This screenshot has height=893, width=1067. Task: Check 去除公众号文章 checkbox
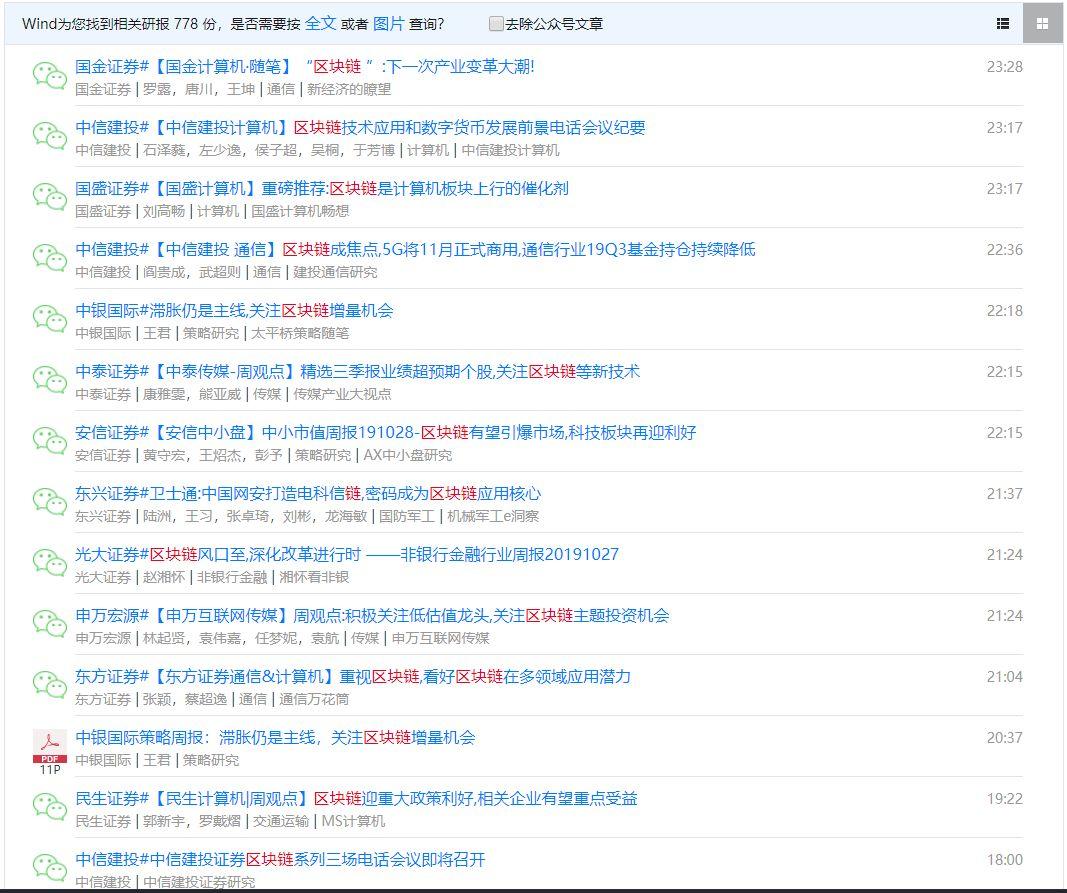coord(496,24)
